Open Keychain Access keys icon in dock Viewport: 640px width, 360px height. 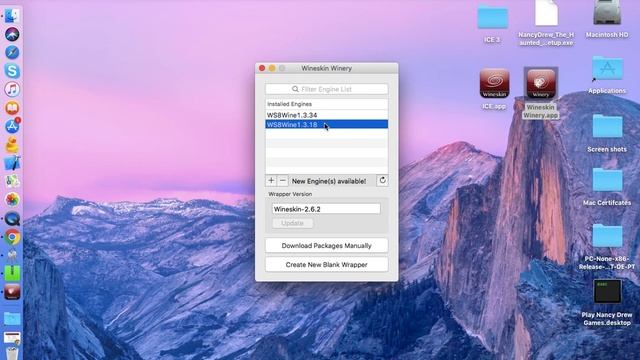tap(12, 255)
